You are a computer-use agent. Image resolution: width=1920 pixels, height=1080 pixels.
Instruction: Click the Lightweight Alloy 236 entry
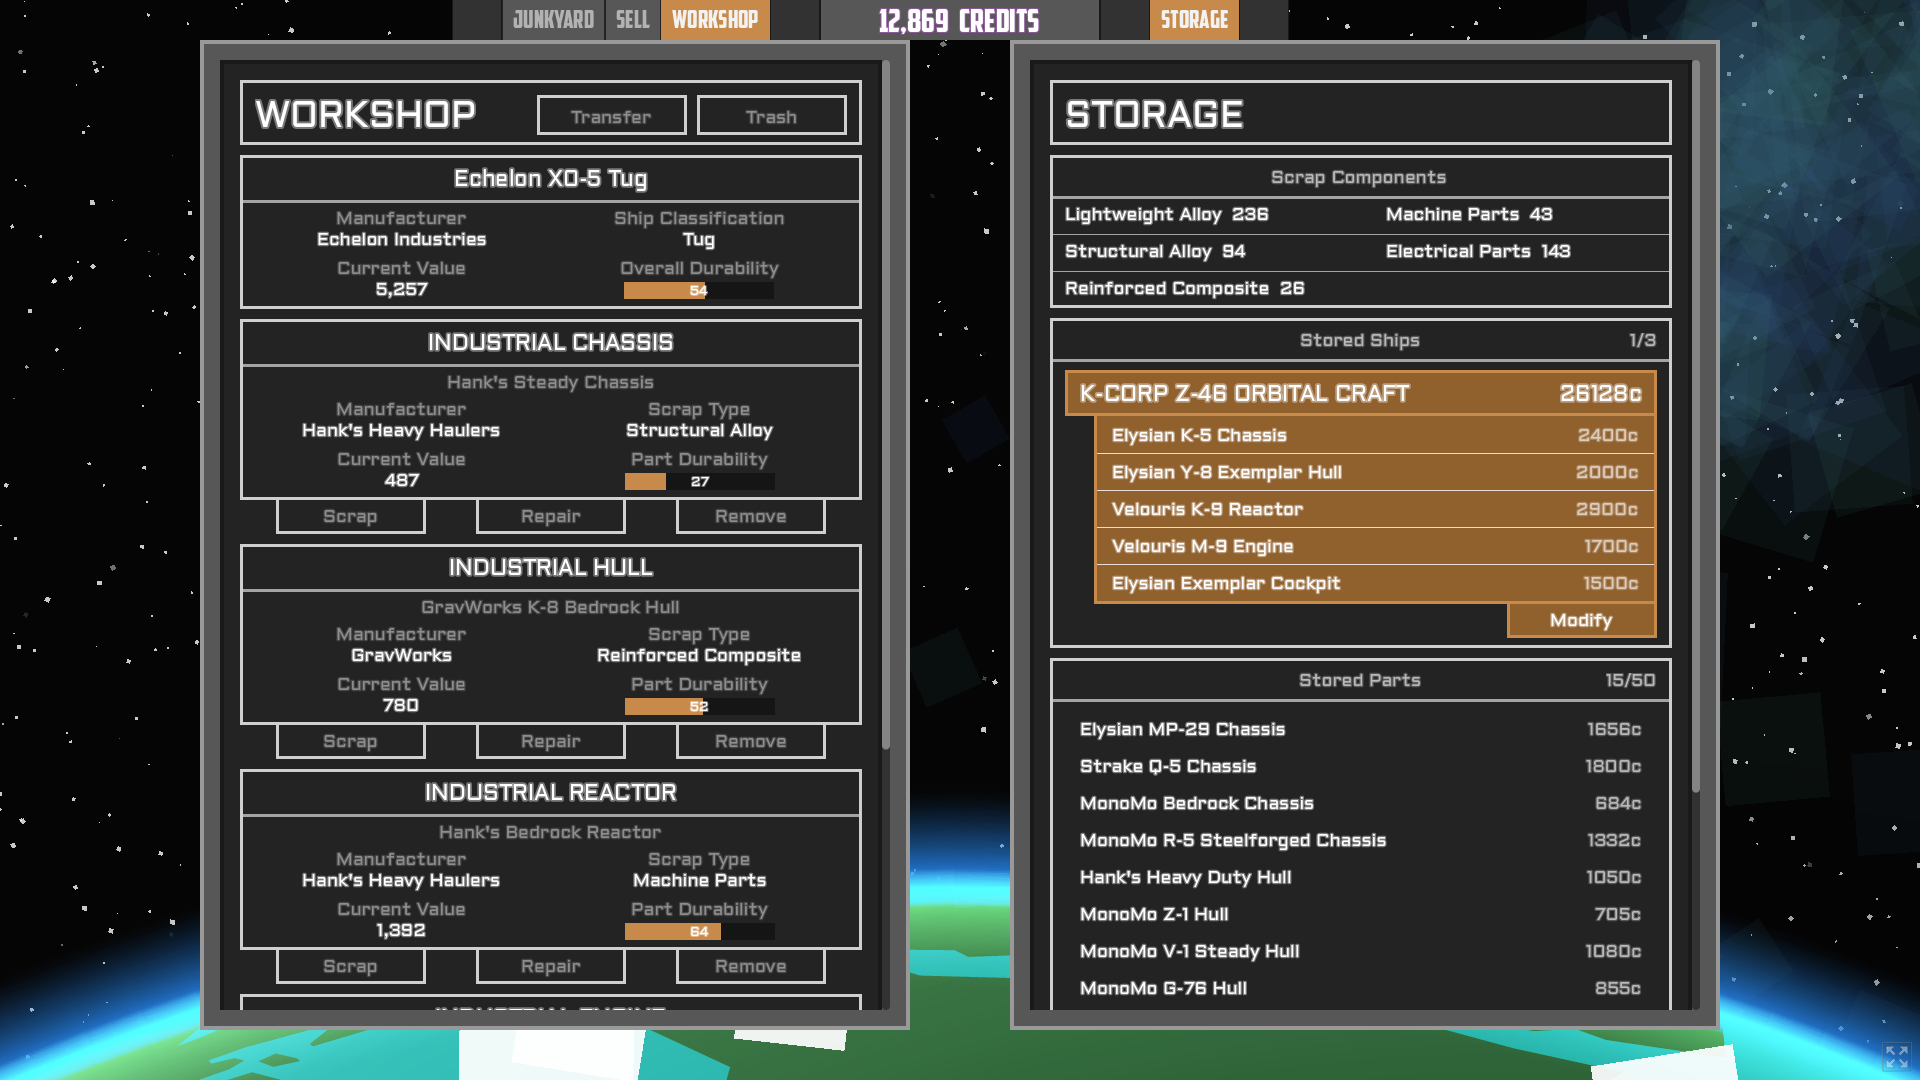(x=1166, y=214)
